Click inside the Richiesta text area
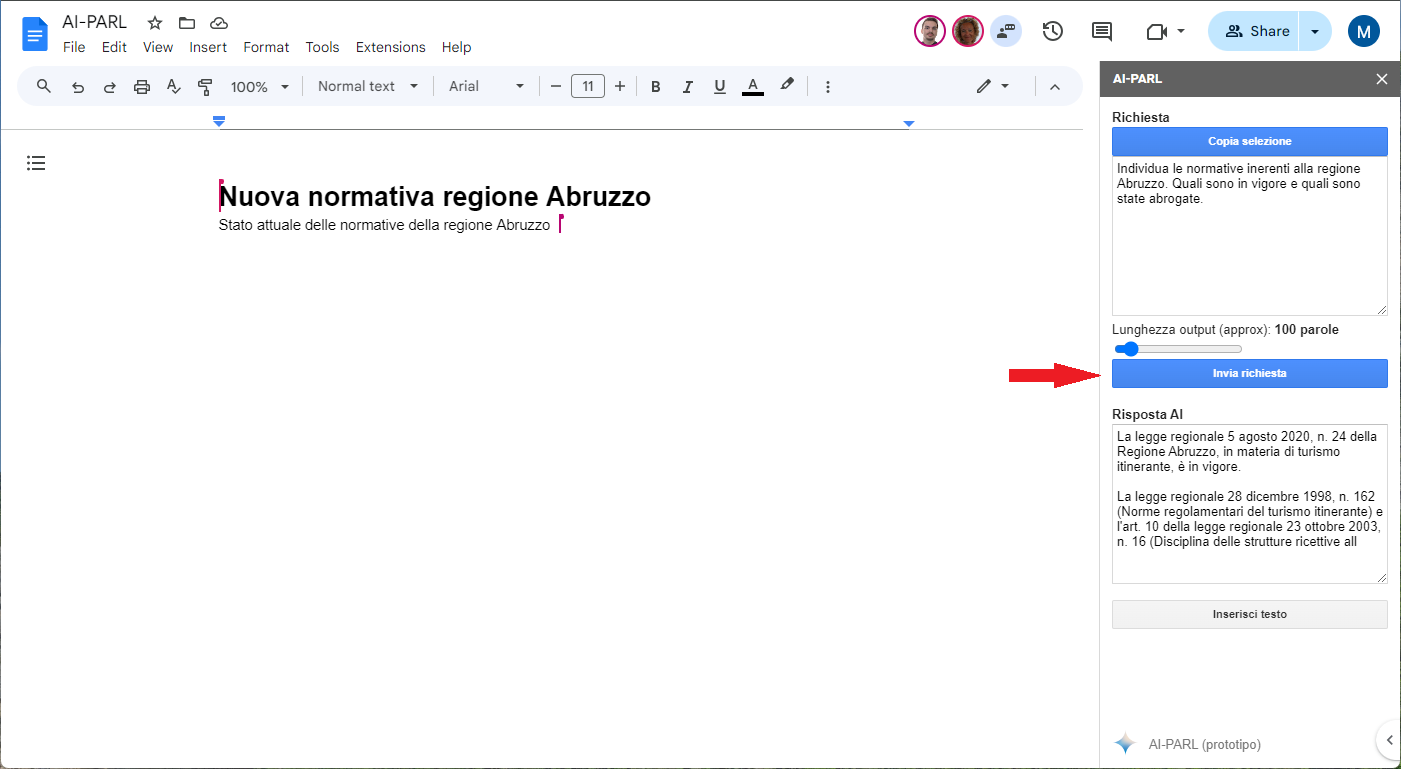The image size is (1401, 769). 1249,250
